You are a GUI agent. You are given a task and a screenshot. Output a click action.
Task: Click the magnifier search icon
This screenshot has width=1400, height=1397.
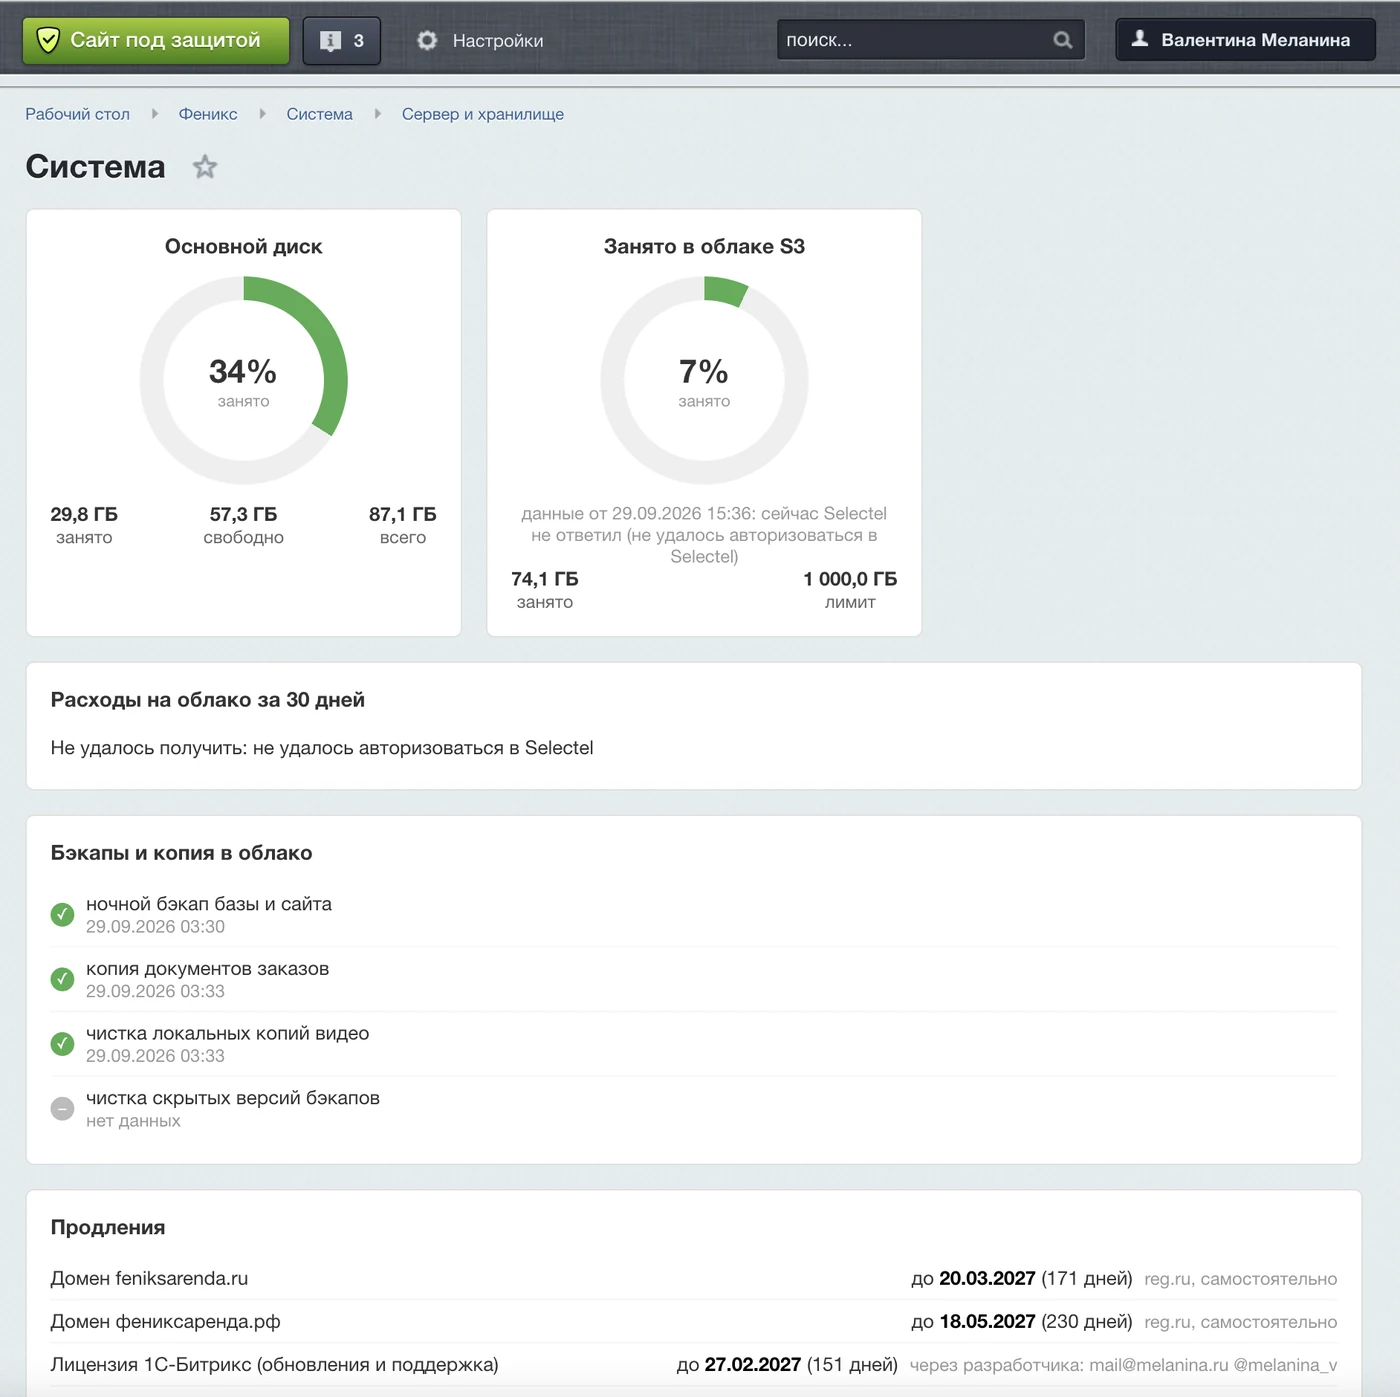click(1062, 40)
